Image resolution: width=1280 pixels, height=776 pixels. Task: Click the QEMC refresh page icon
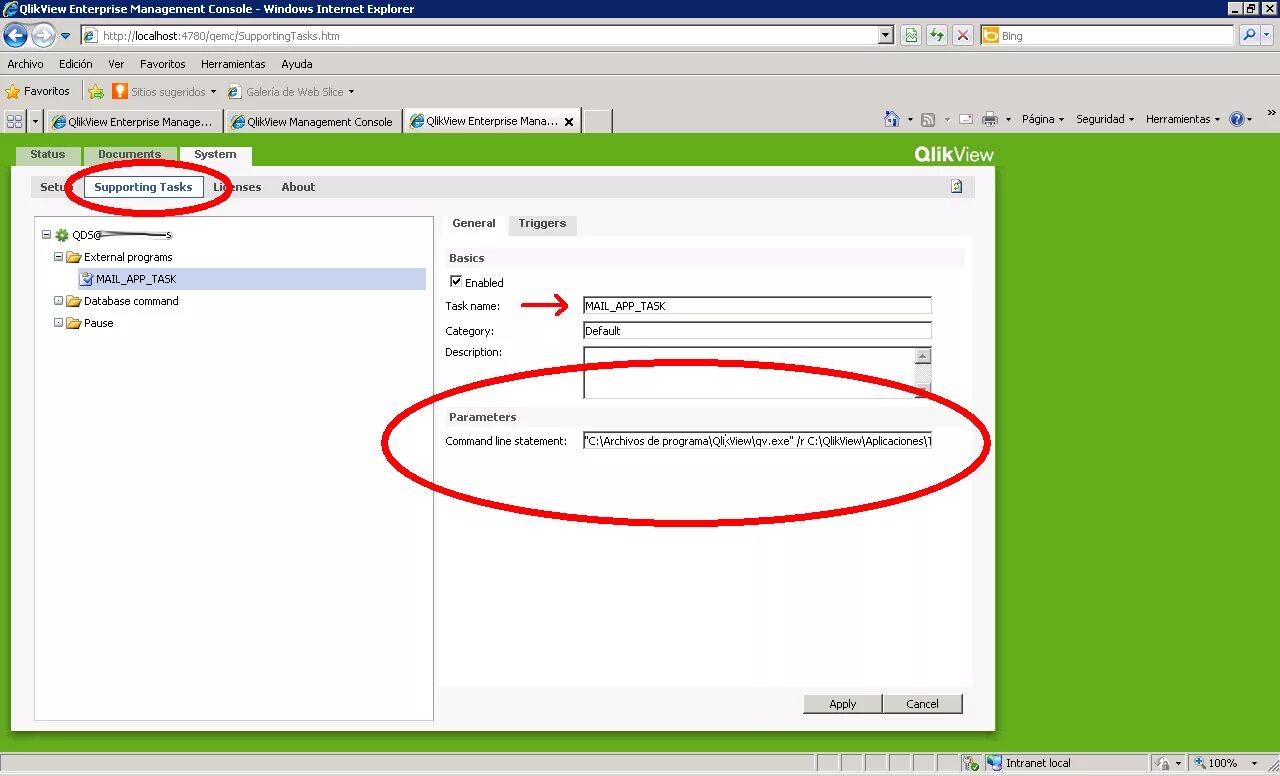point(956,186)
